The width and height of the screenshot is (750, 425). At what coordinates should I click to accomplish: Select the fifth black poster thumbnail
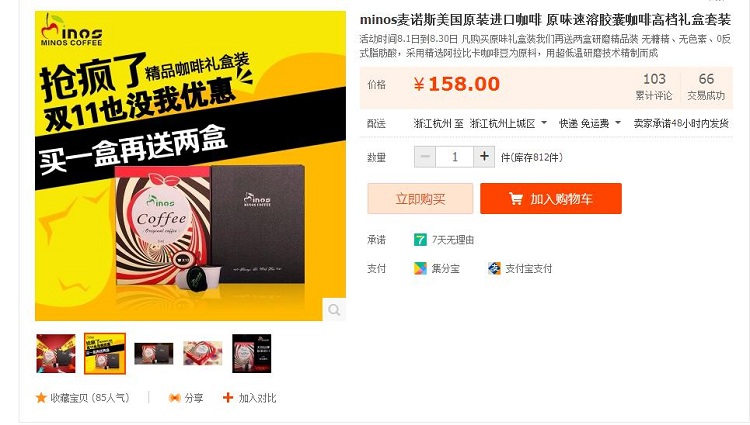pos(252,353)
